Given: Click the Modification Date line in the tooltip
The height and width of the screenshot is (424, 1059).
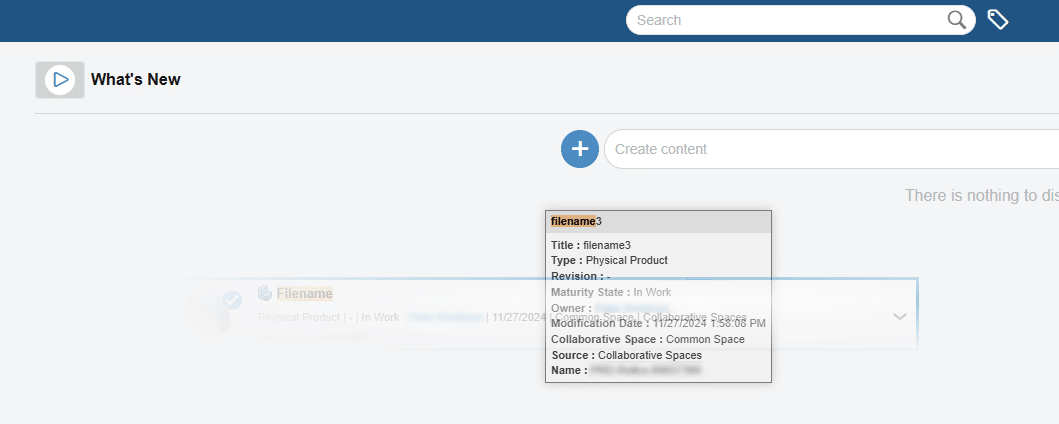Looking at the screenshot, I should point(658,323).
